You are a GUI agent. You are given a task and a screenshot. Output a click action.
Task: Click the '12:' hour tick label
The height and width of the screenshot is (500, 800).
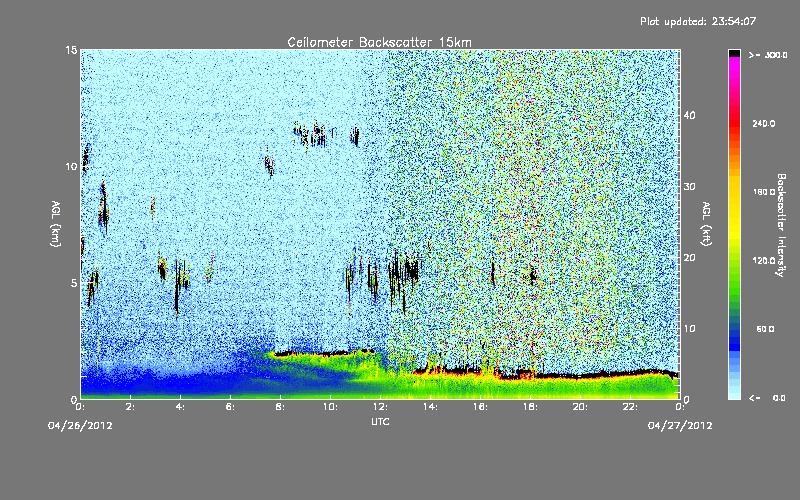[x=381, y=407]
